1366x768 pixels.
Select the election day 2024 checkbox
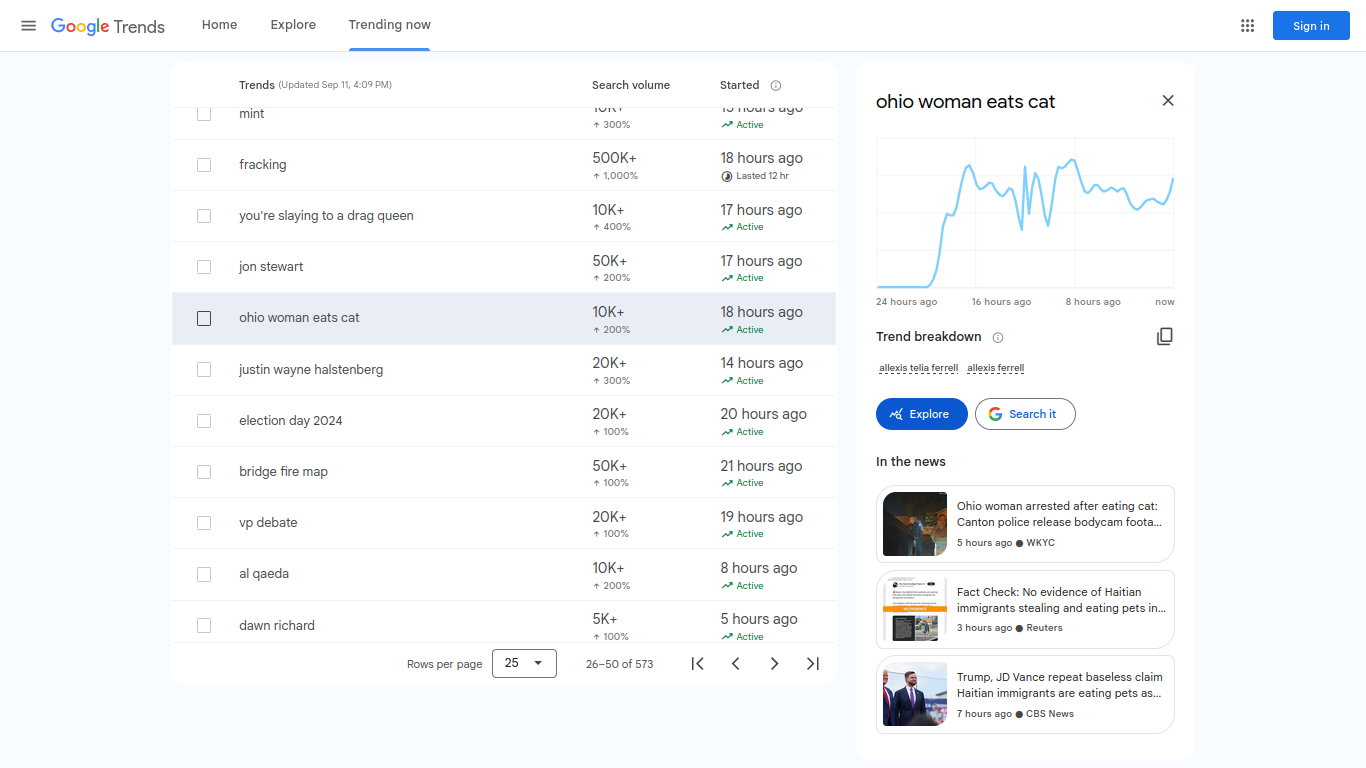pyautogui.click(x=204, y=421)
